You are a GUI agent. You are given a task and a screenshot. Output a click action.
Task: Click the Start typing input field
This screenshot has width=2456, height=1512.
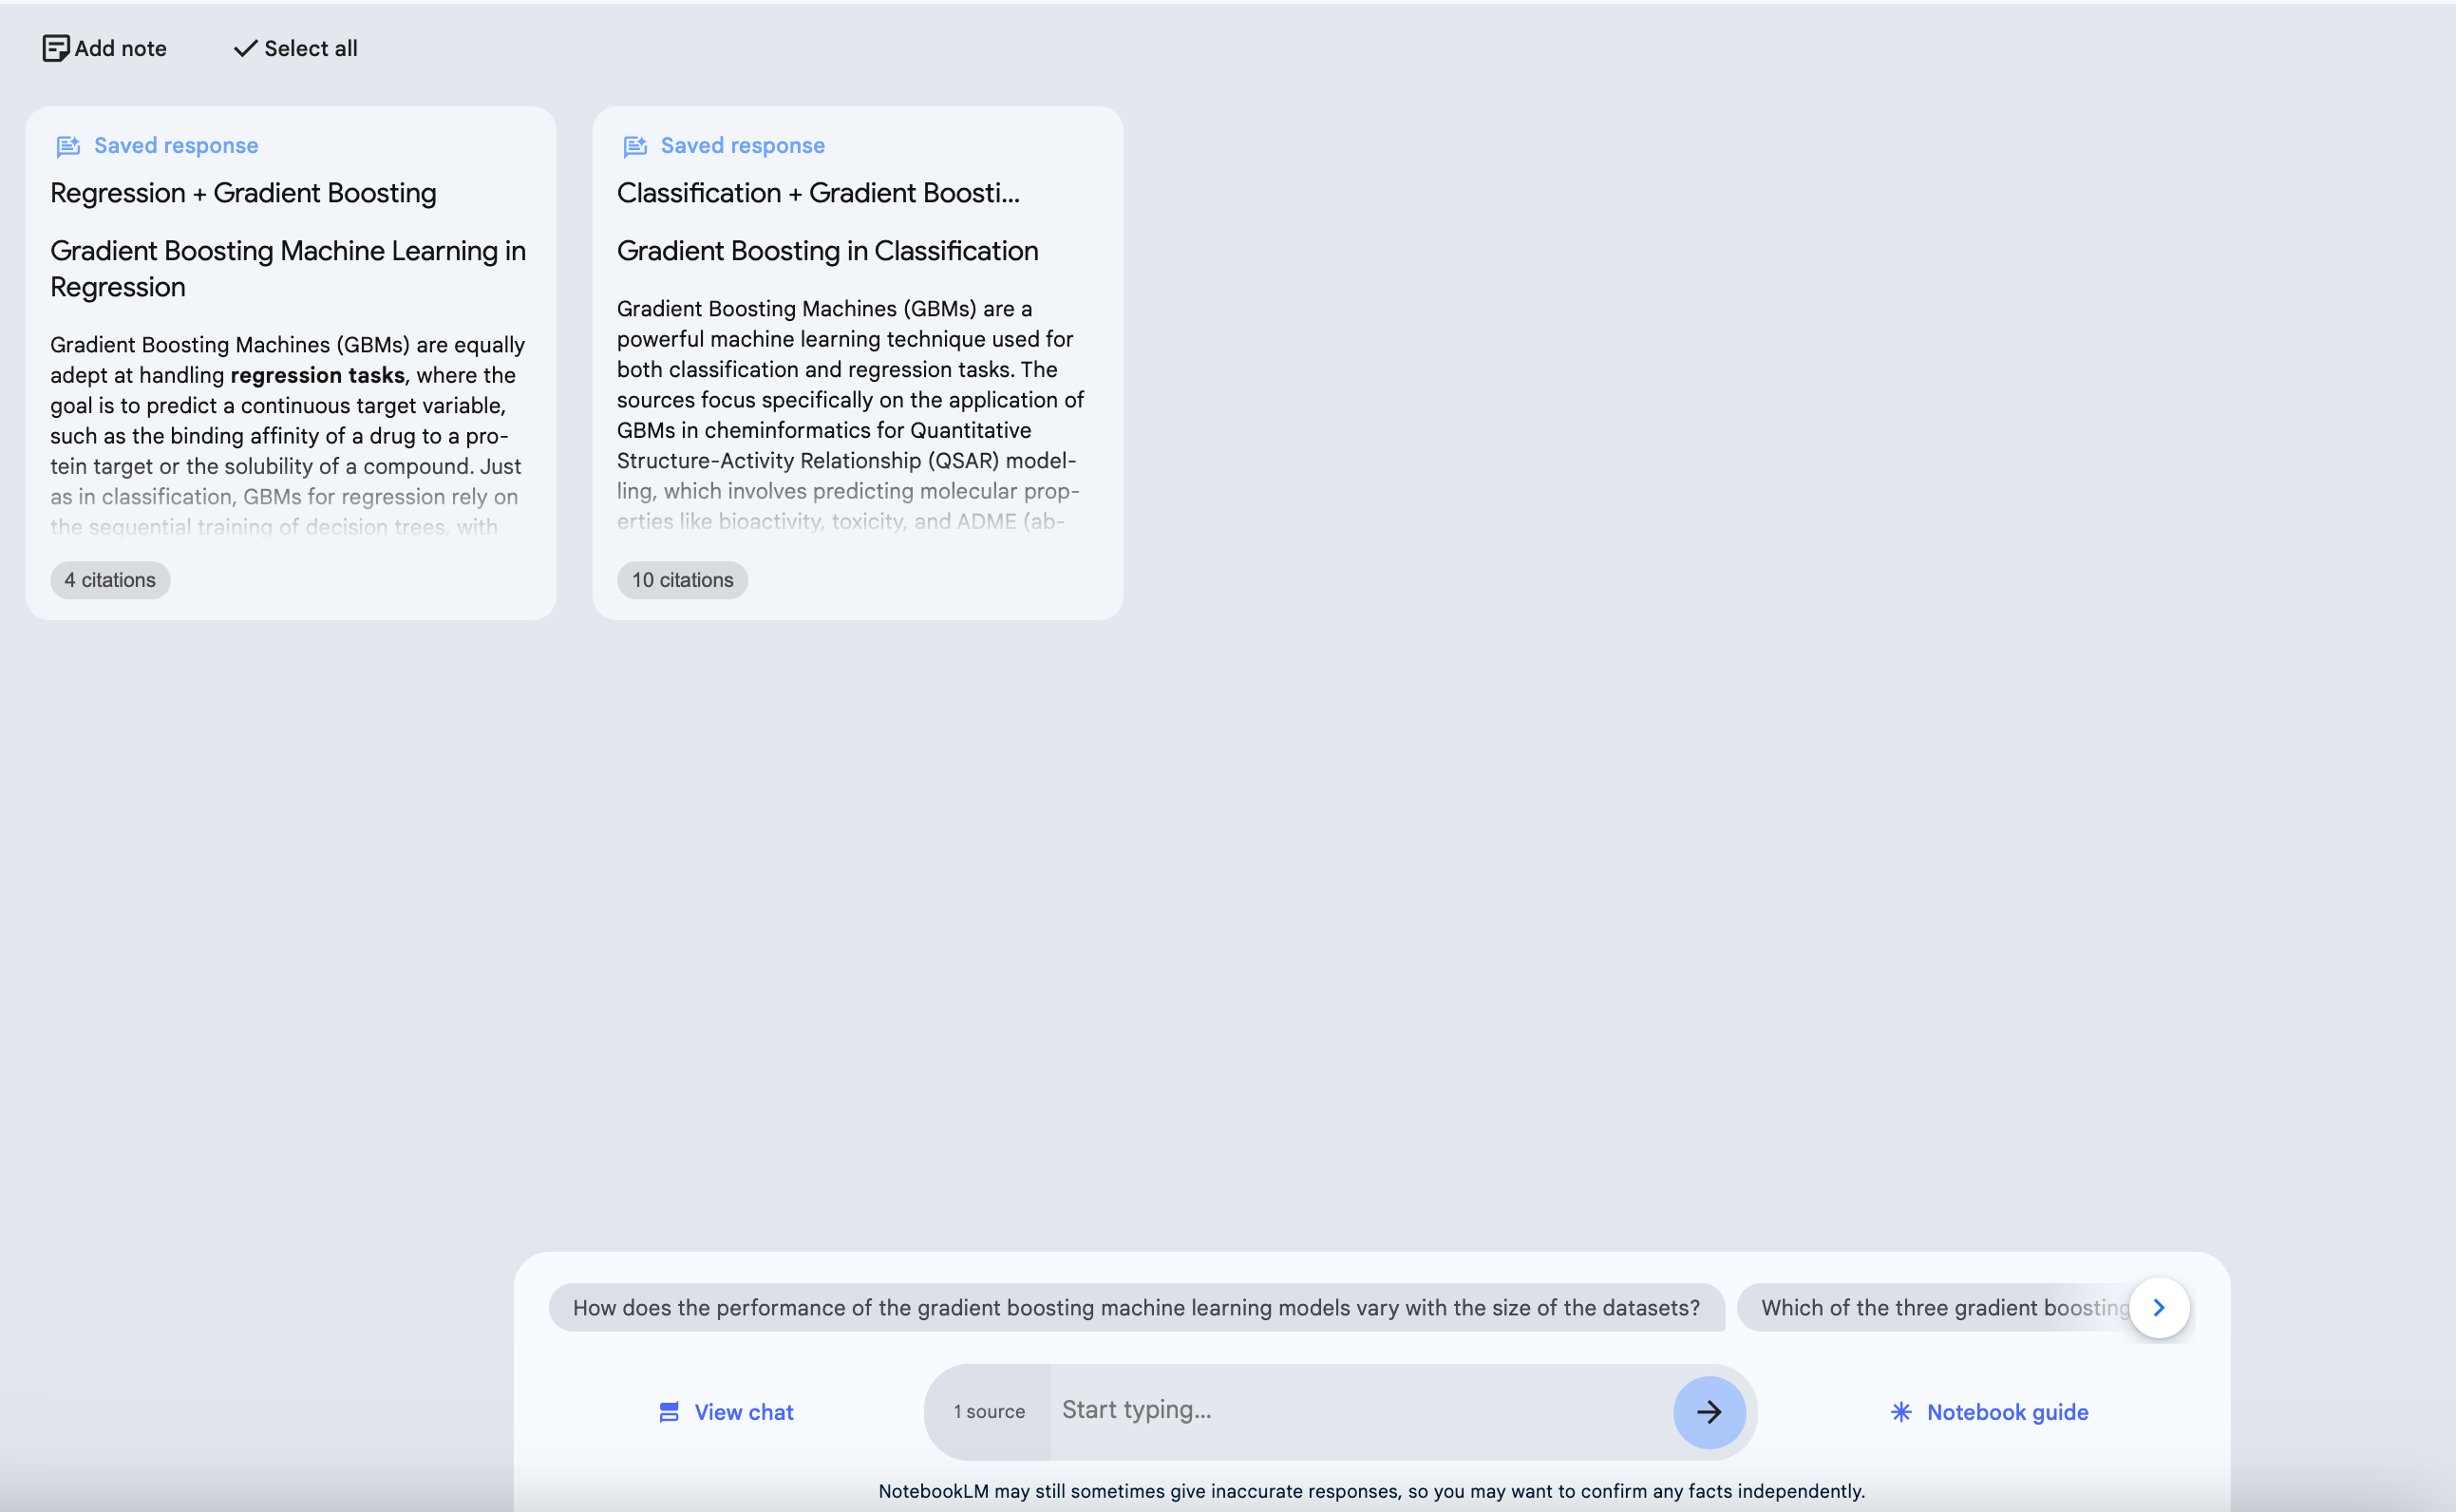1360,1410
